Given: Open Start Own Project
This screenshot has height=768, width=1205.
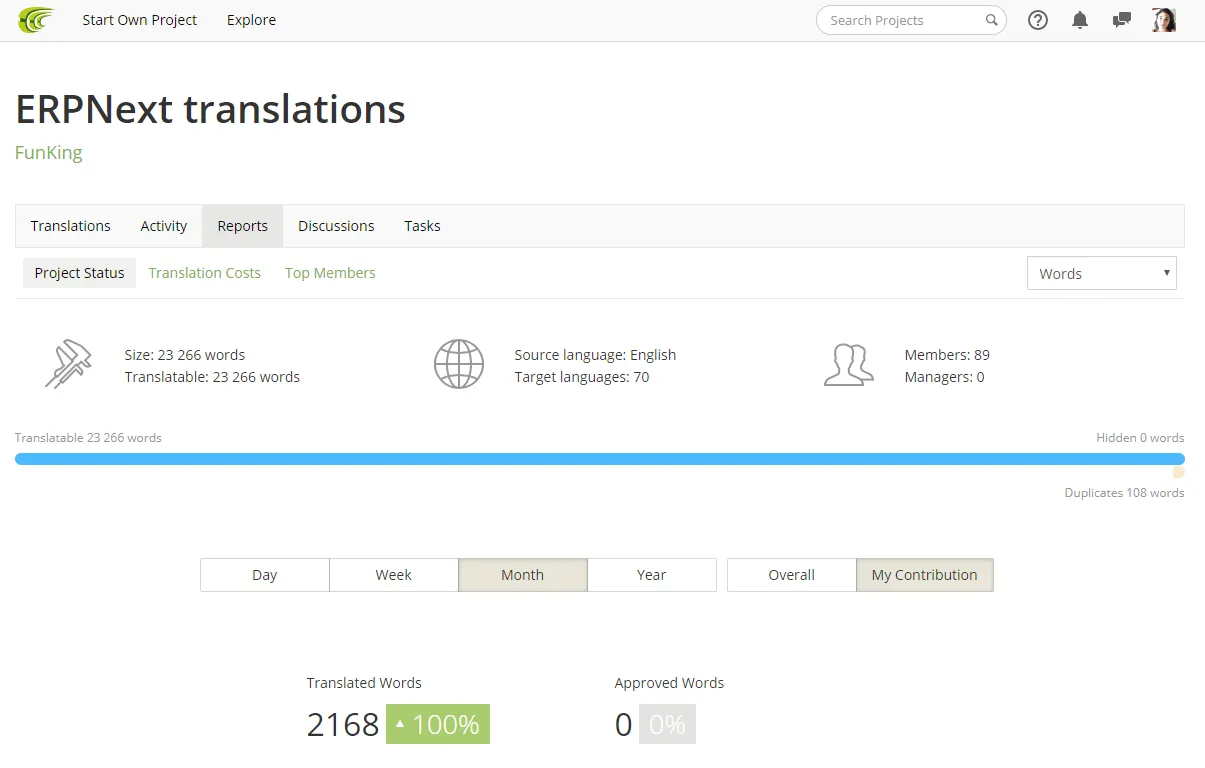Looking at the screenshot, I should click(x=140, y=20).
